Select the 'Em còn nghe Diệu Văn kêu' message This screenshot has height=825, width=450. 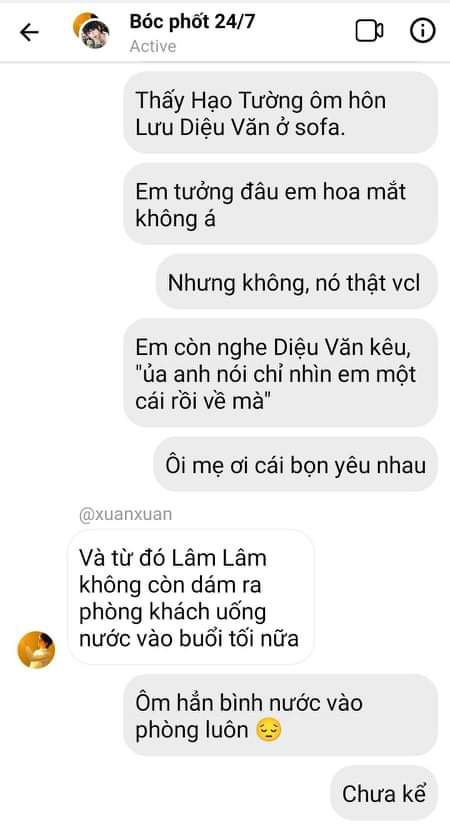(x=281, y=373)
